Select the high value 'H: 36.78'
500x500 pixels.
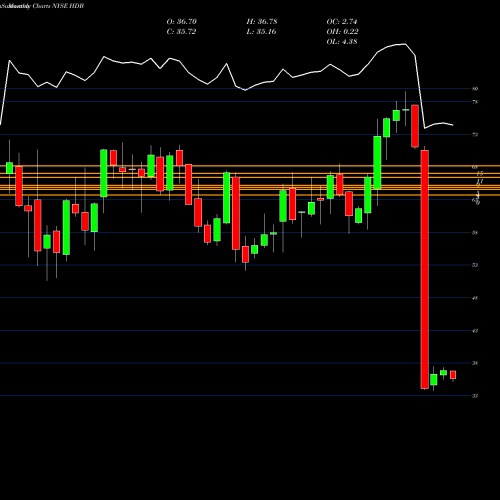click(x=262, y=21)
